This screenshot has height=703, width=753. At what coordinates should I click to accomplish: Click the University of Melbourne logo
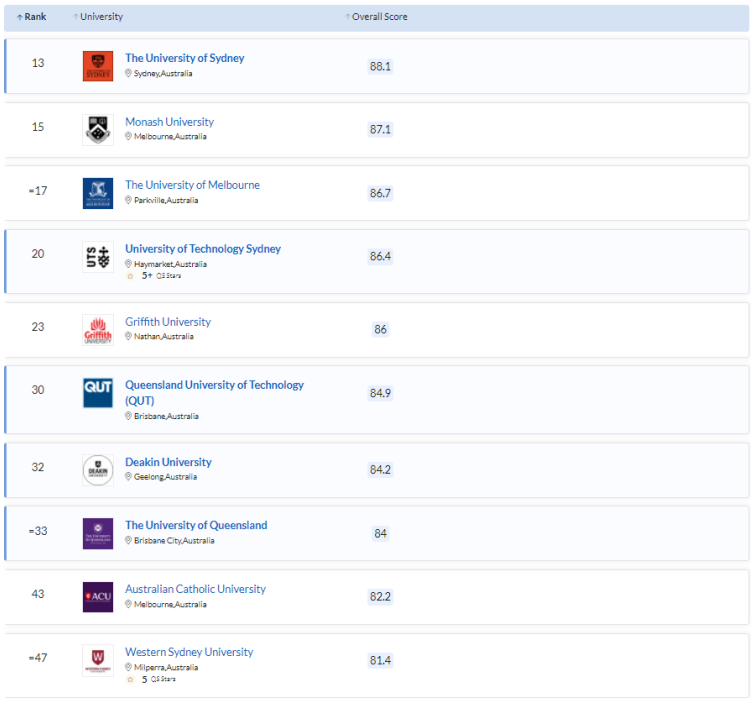pos(97,193)
